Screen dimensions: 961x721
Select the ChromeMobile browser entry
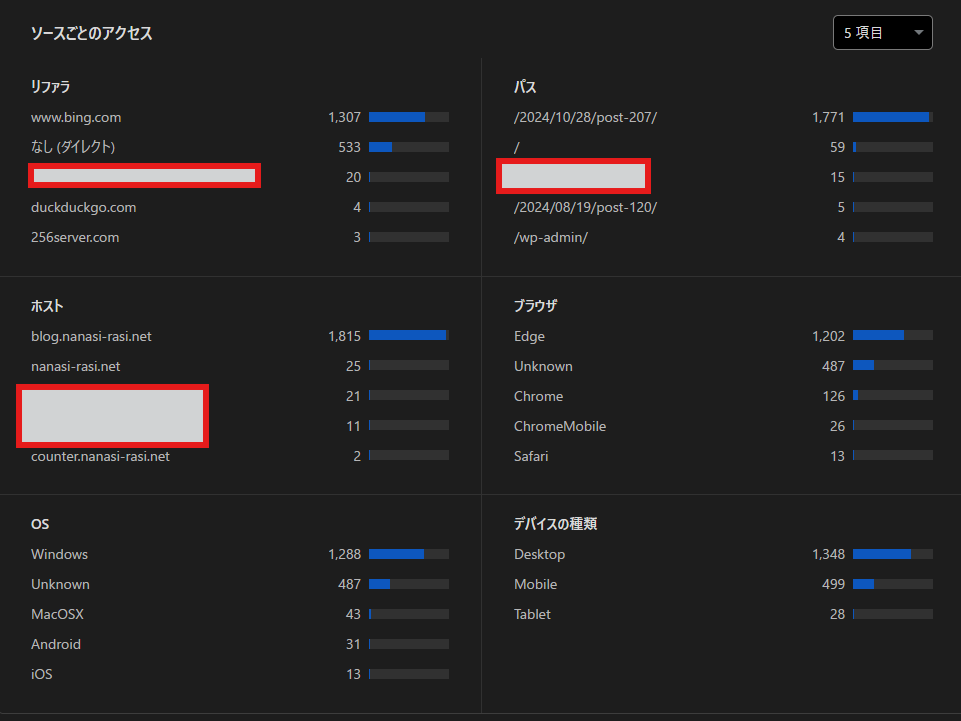click(x=560, y=427)
